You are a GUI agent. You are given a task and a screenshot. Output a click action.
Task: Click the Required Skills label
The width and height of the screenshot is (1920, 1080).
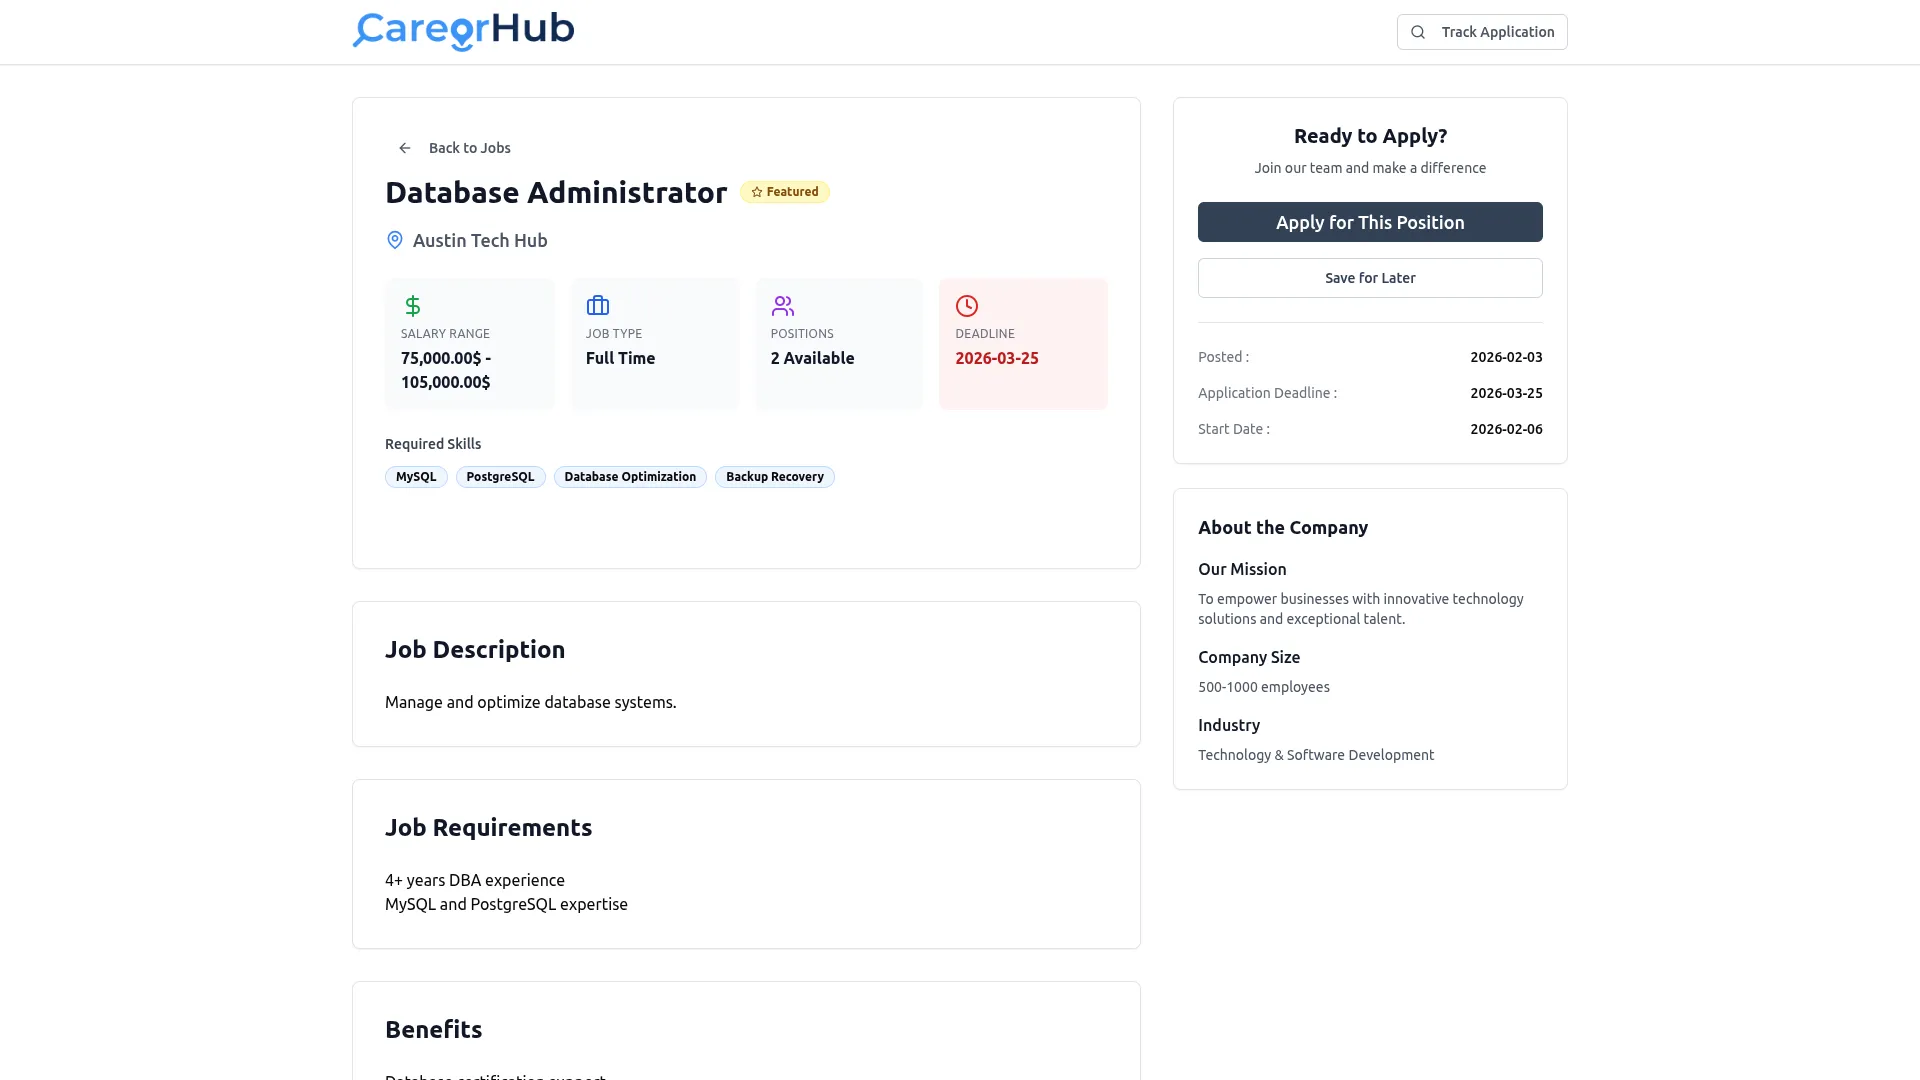click(433, 444)
